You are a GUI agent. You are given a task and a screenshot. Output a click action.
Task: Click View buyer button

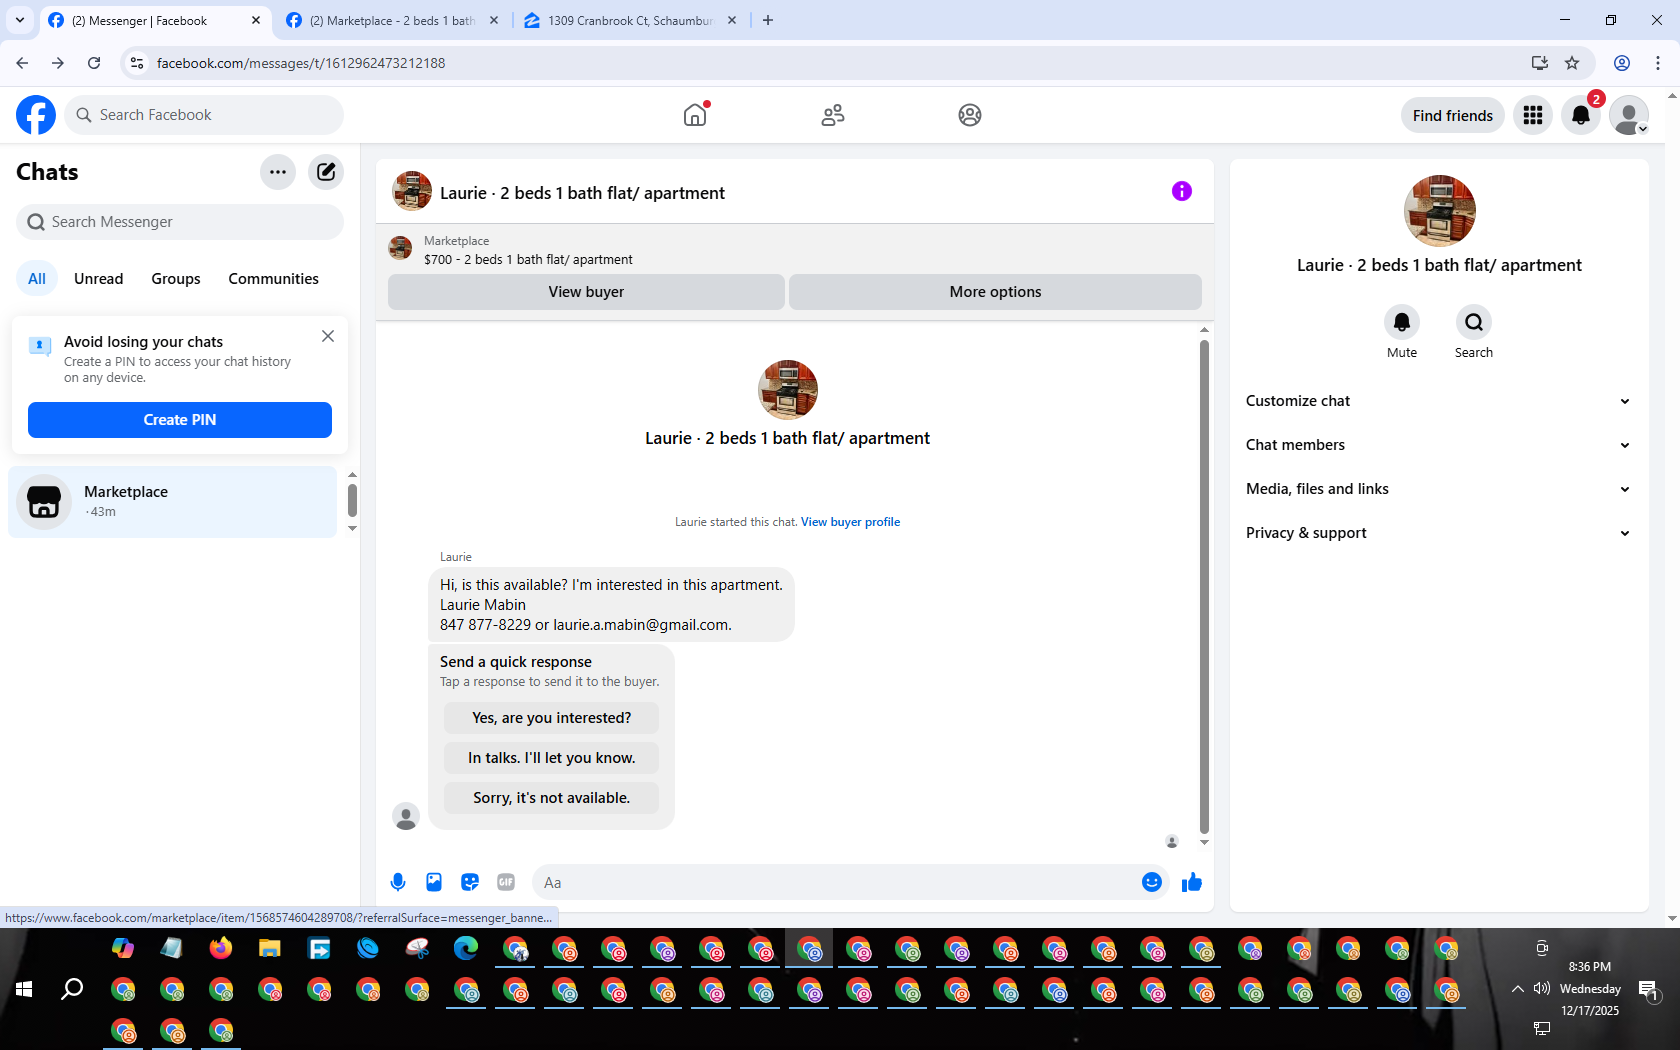[x=586, y=292]
